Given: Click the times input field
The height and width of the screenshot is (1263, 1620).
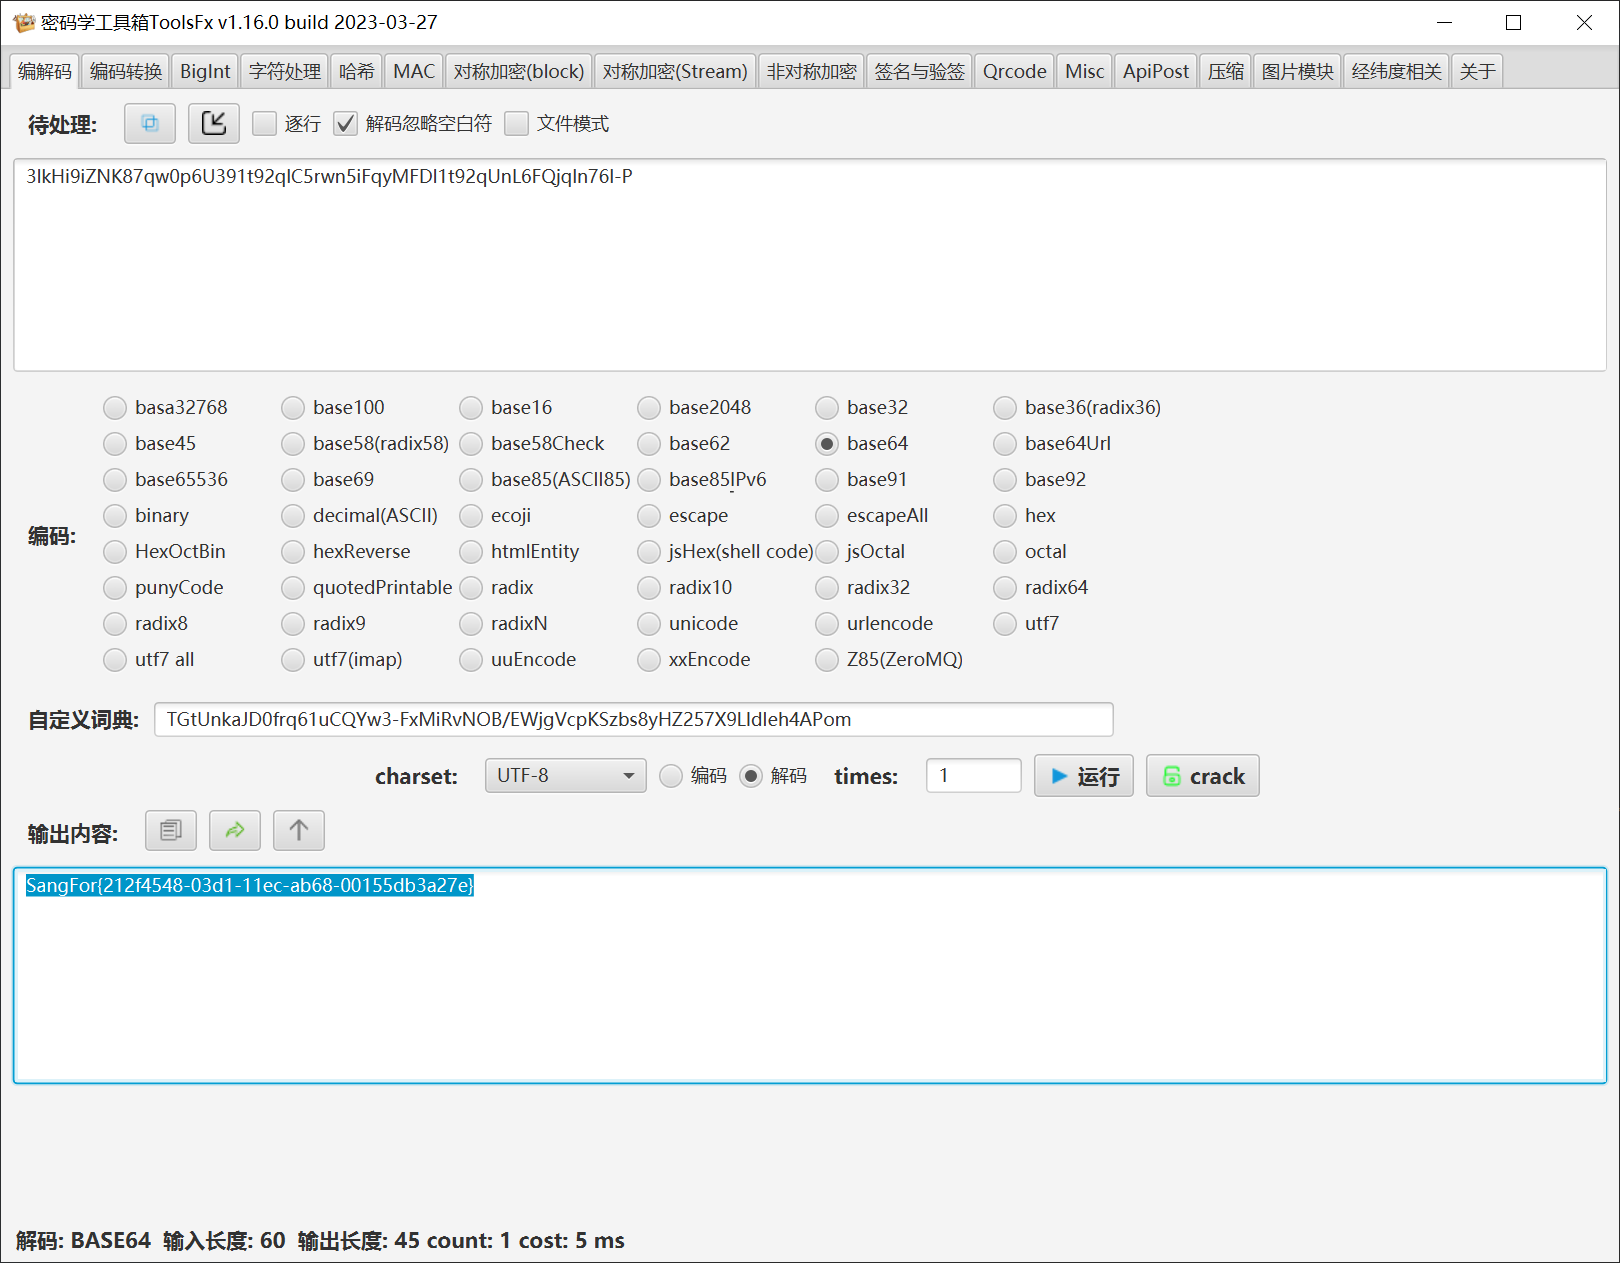Looking at the screenshot, I should coord(974,776).
